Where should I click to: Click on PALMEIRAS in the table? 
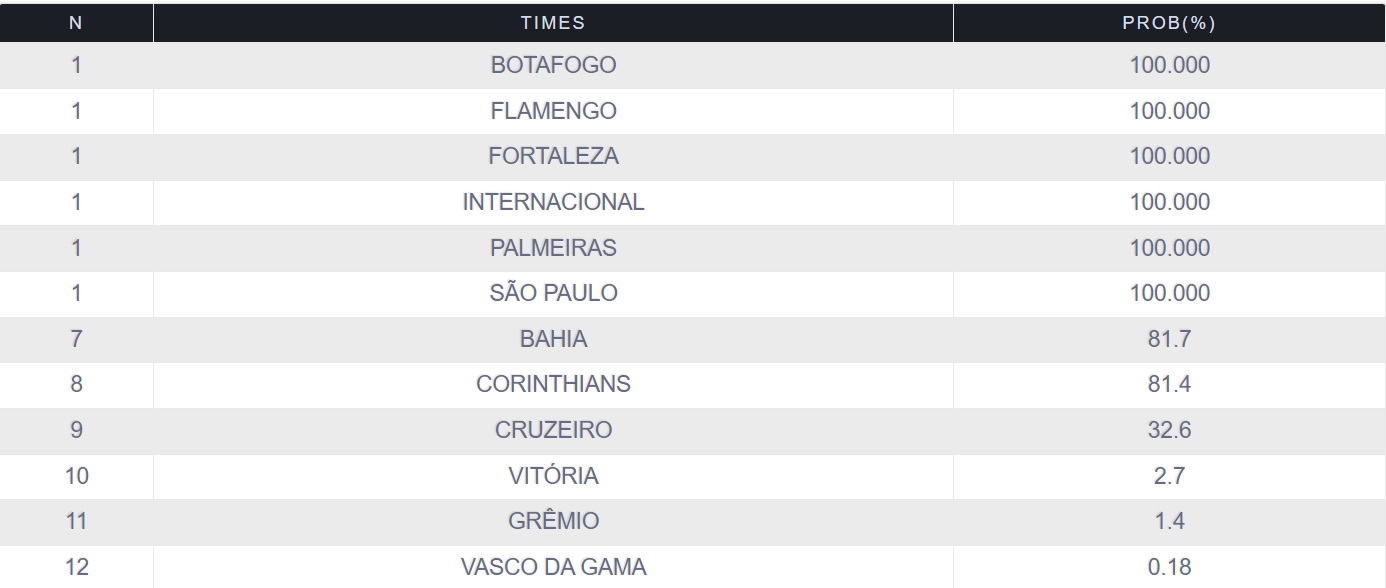tap(553, 248)
